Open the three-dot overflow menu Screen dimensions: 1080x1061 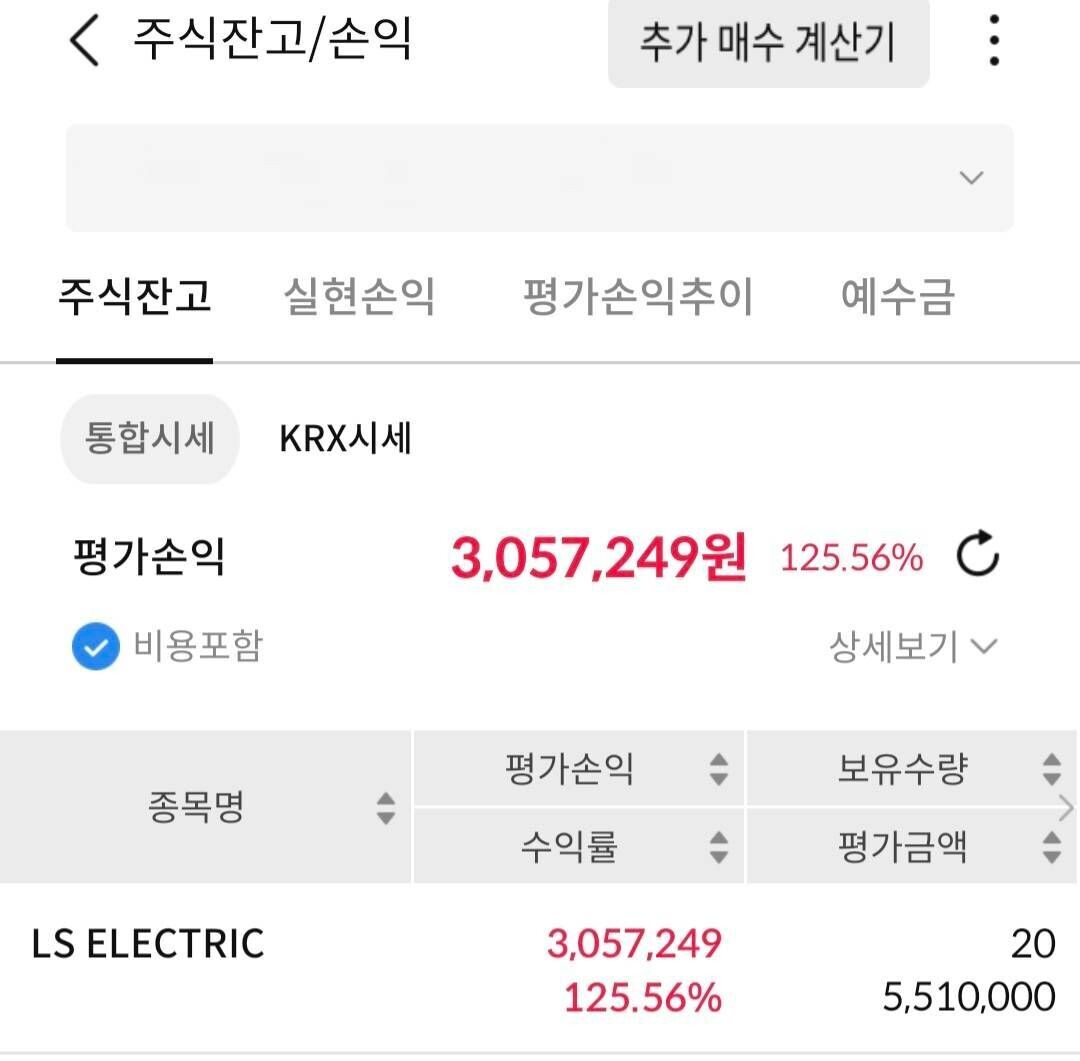click(992, 42)
